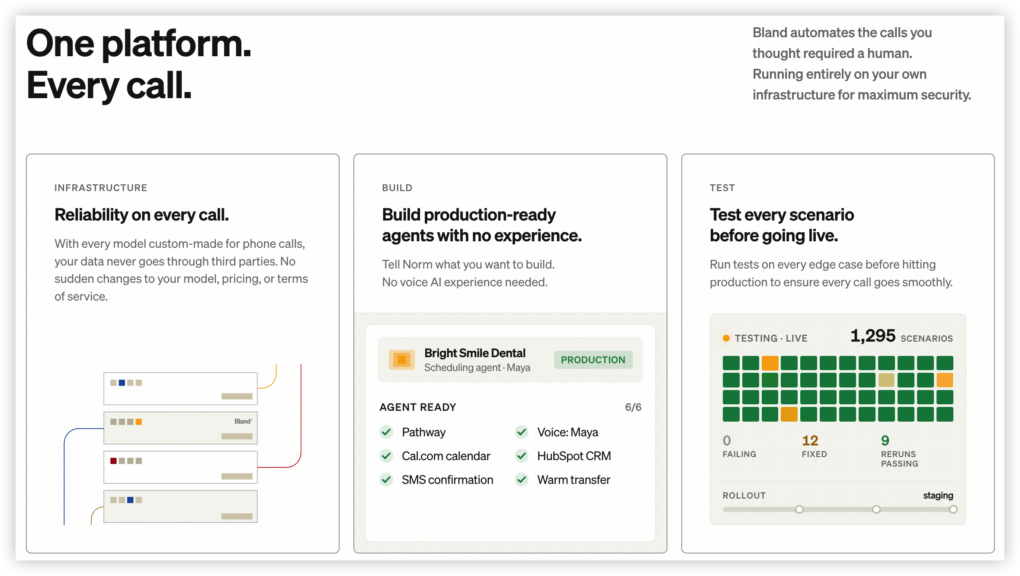Click the INFRASTRUCTURE card label
Screen dimensions: 1020x576
(101, 187)
